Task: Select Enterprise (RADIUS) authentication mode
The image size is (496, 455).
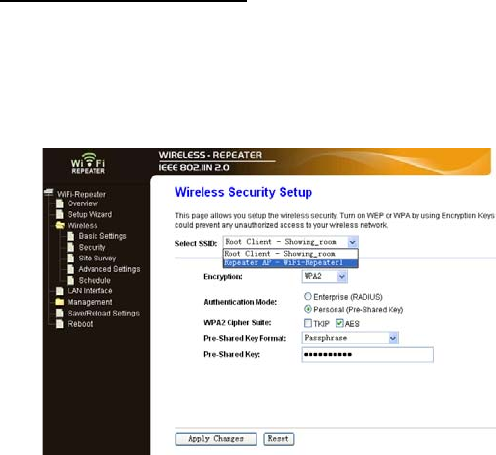Action: click(308, 296)
